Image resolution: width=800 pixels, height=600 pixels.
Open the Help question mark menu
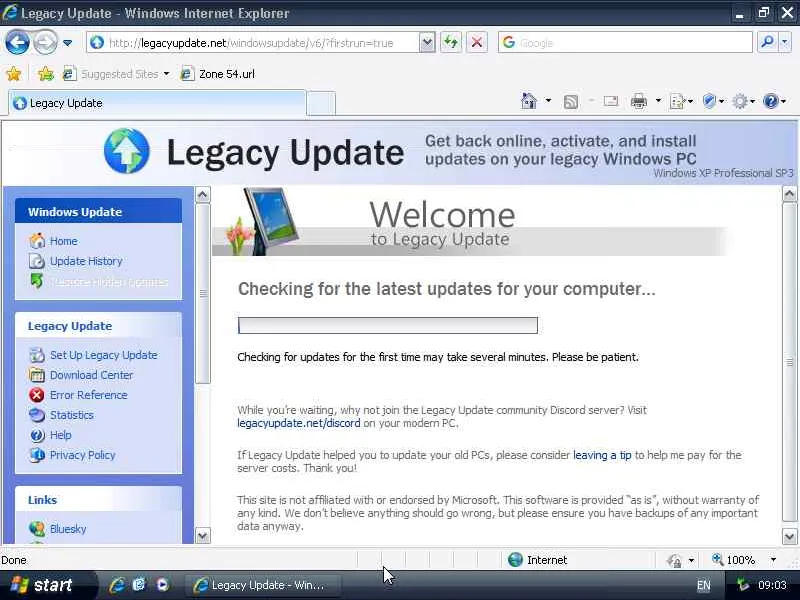tap(774, 101)
